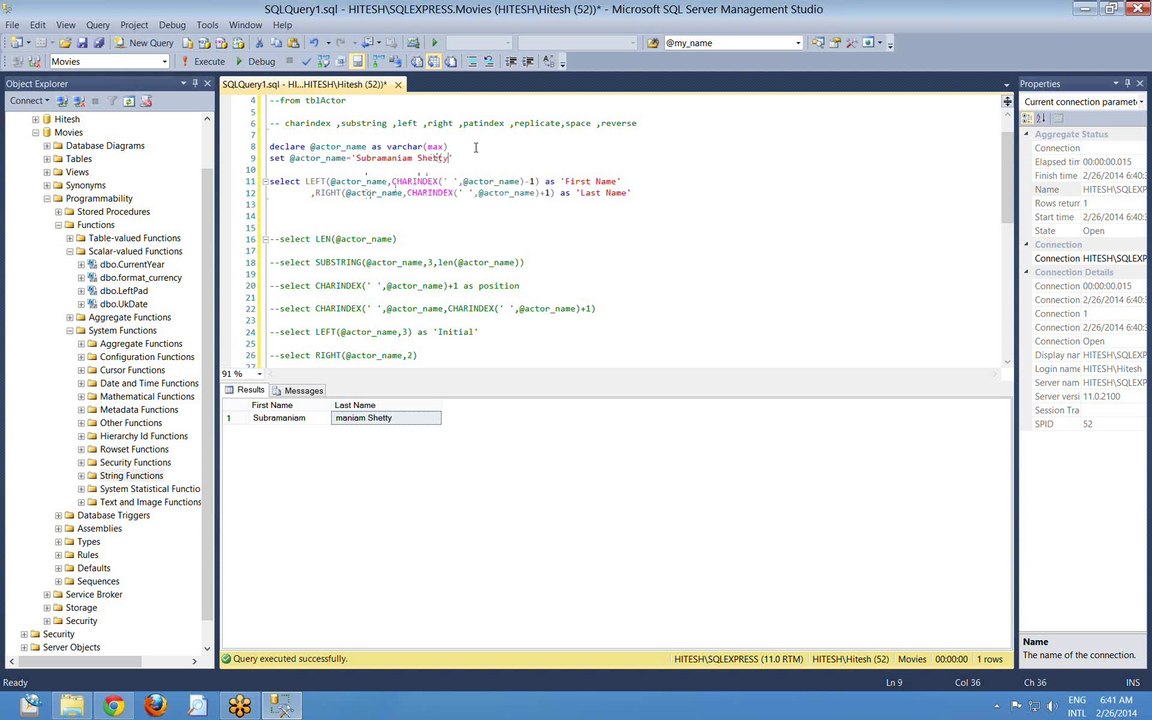Open the 91 % zoom dropdown
Screen dimensions: 1152x720
click(x=259, y=374)
